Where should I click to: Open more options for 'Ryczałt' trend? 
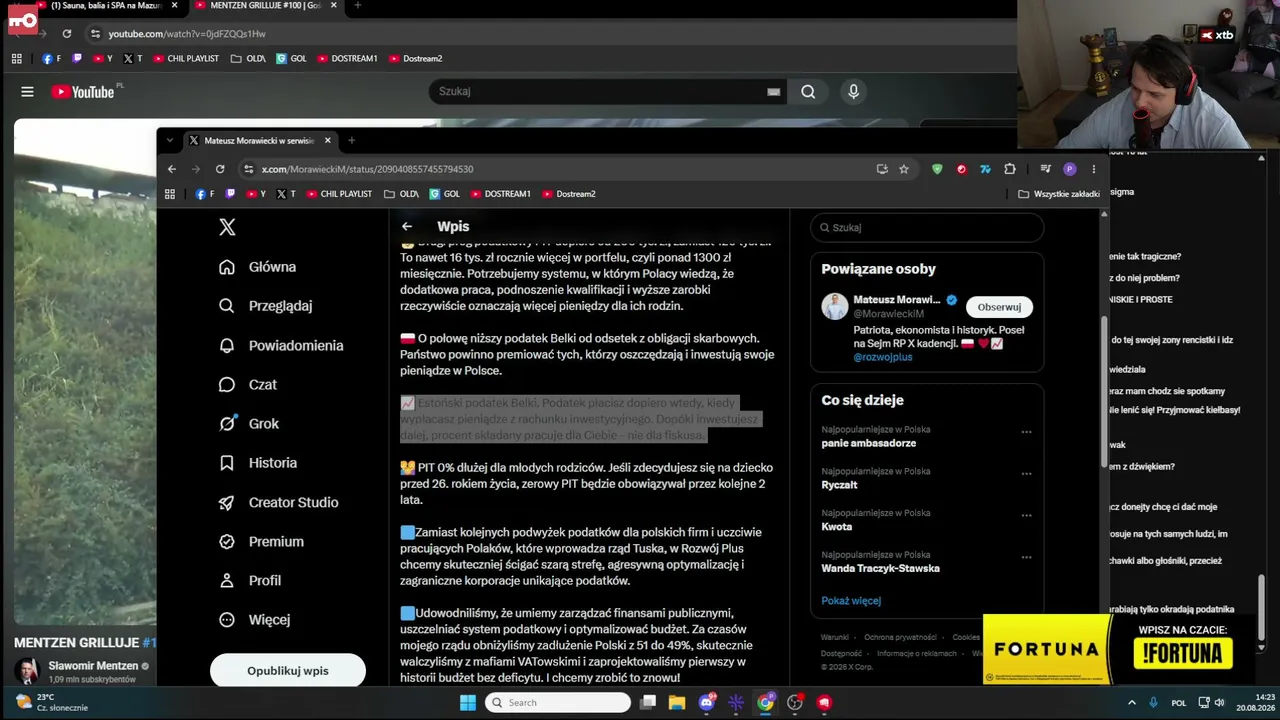coord(1026,474)
